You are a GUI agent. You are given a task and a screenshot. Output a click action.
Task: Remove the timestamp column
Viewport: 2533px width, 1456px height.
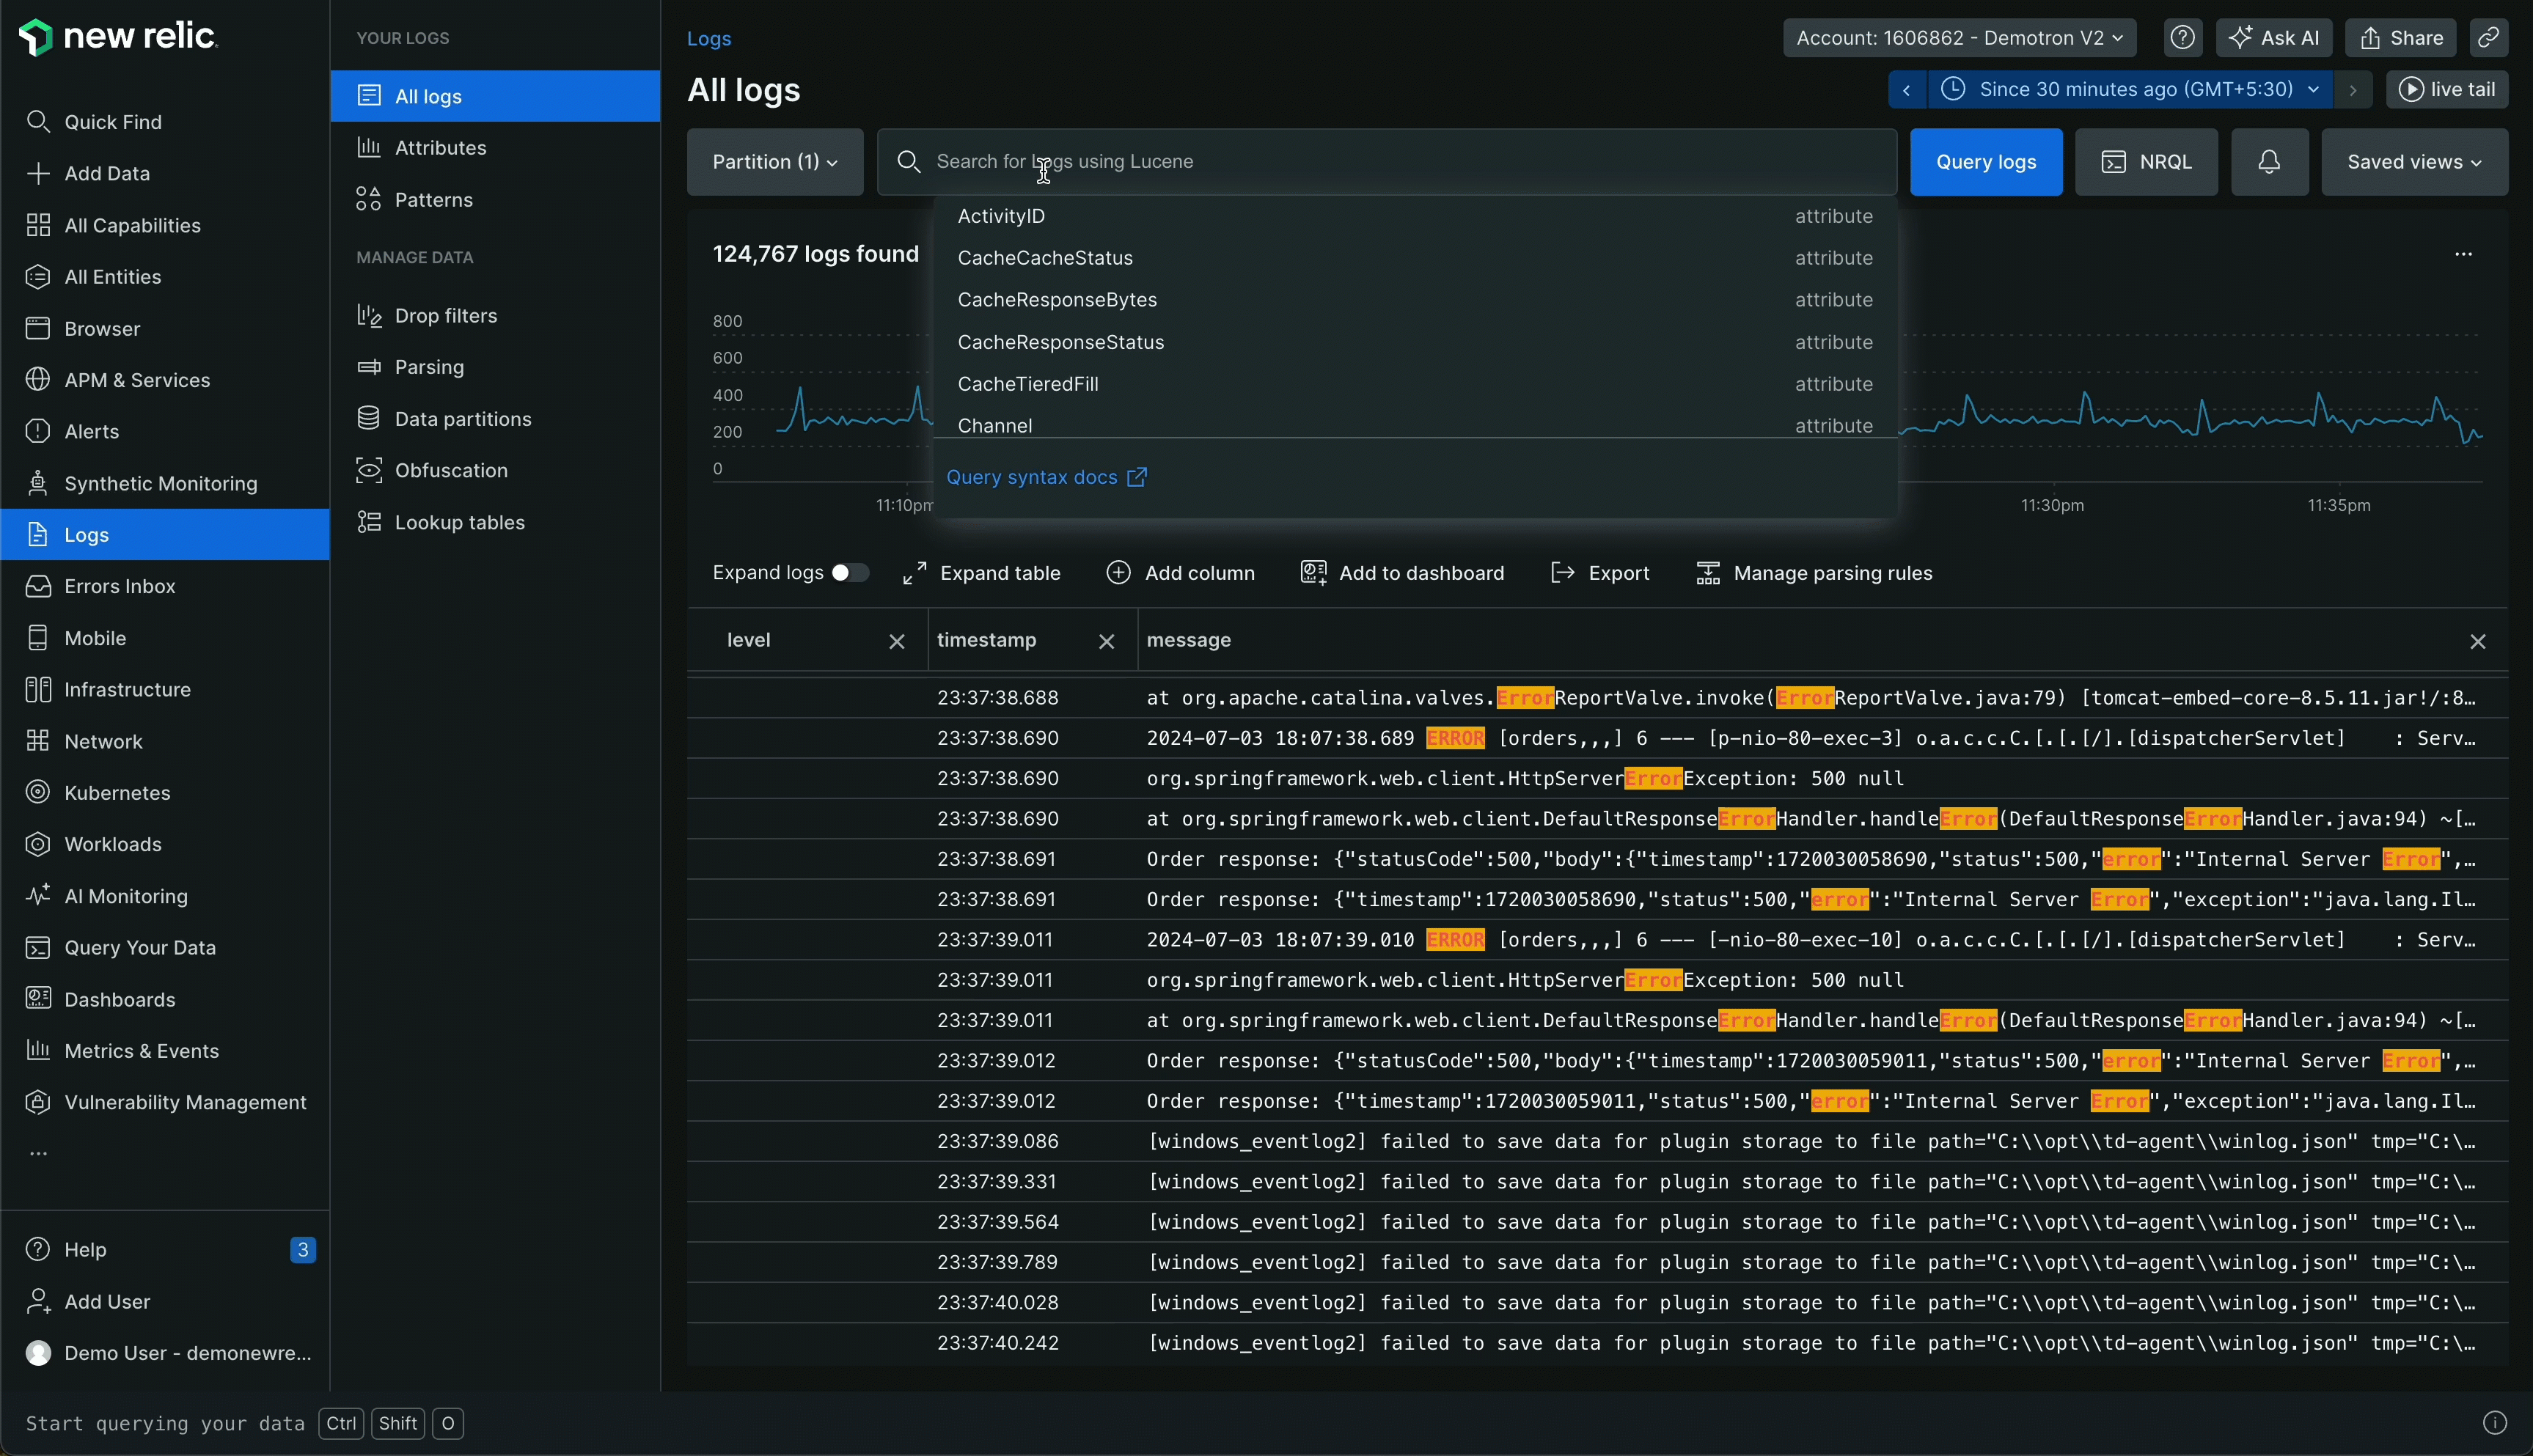pos(1106,642)
